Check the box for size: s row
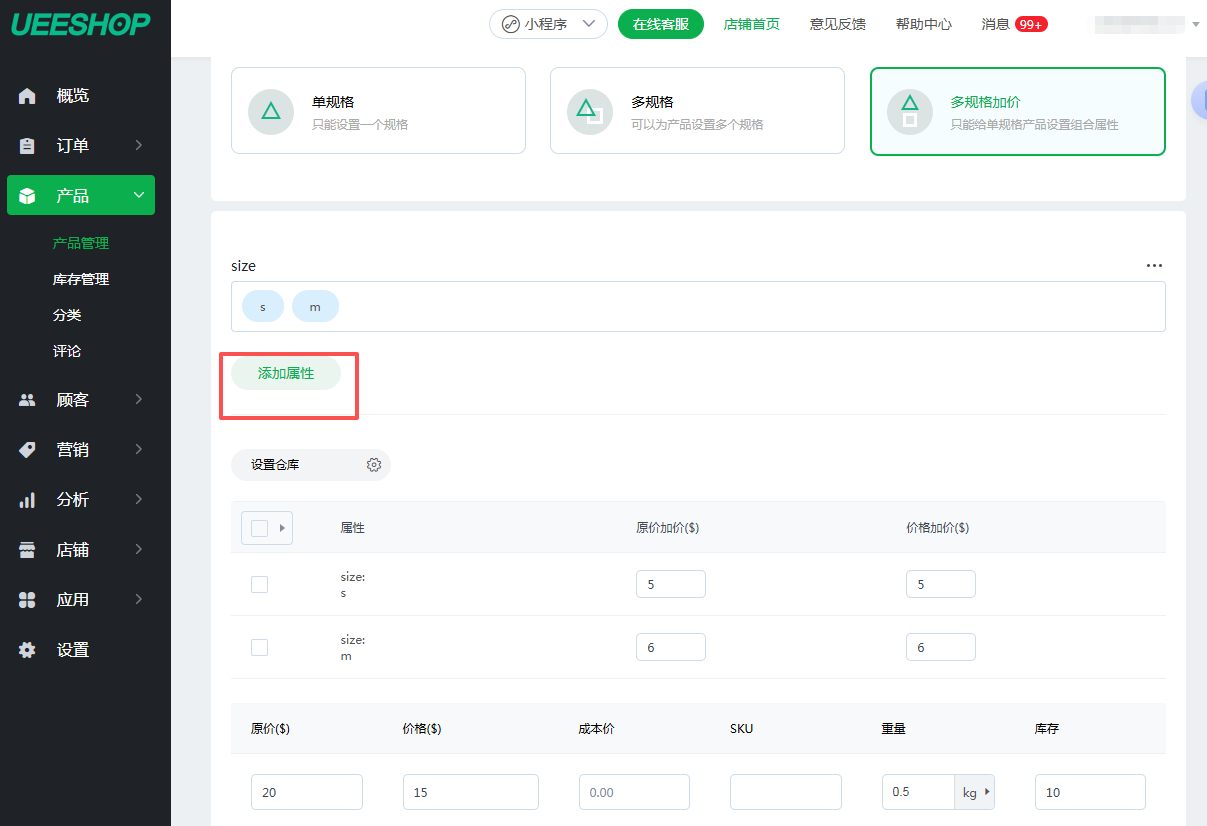Screen dimensions: 1207x826 (x=259, y=584)
